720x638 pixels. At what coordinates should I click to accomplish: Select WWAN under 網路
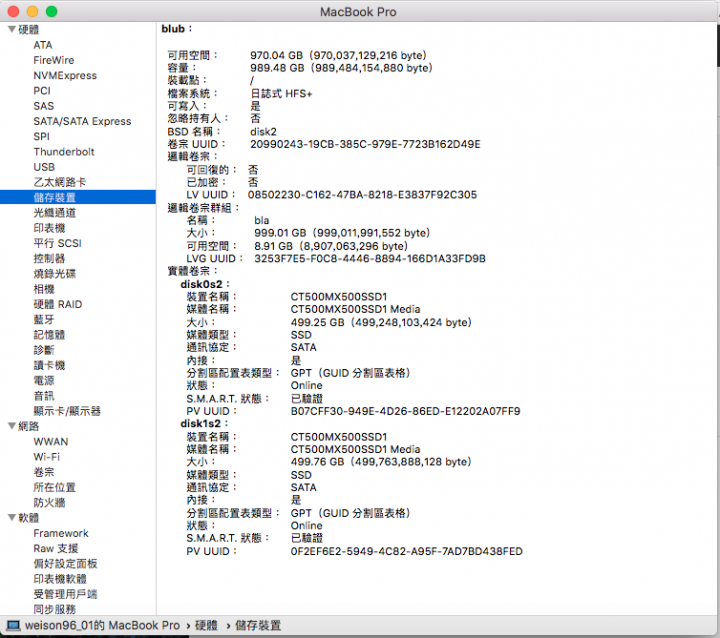click(x=51, y=441)
